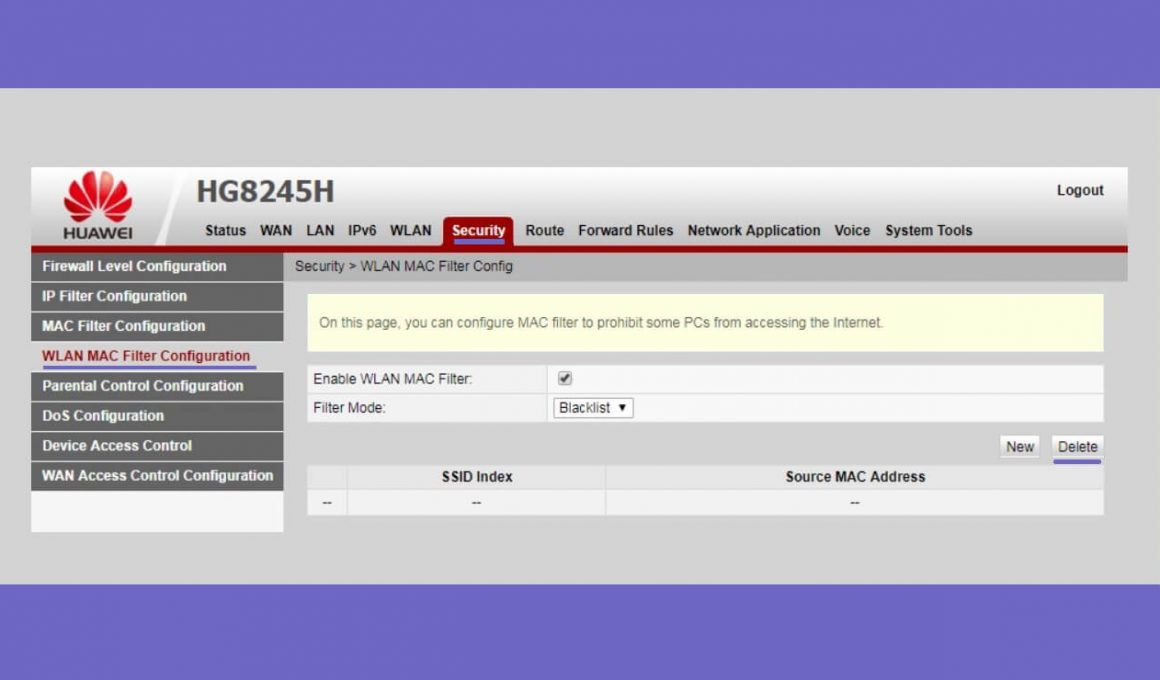The image size is (1160, 680).
Task: Open the IPv6 tab
Action: (362, 230)
